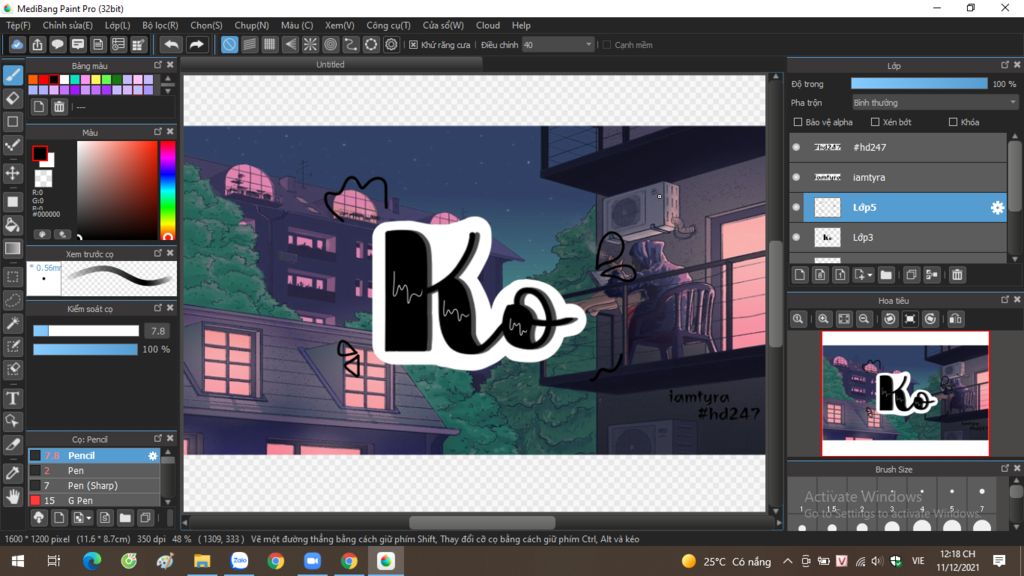The width and height of the screenshot is (1024, 576).
Task: Undock the Hoa tiêu navigator panel
Action: point(1005,300)
